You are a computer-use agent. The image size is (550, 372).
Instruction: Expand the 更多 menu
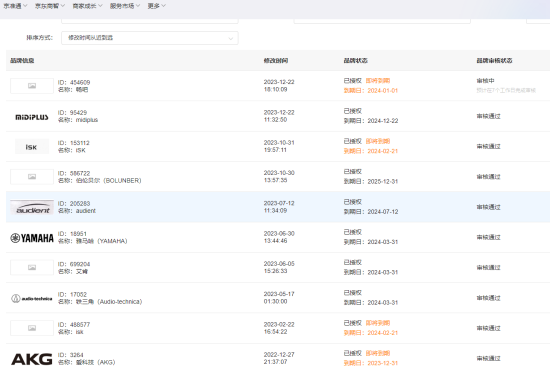pos(156,6)
